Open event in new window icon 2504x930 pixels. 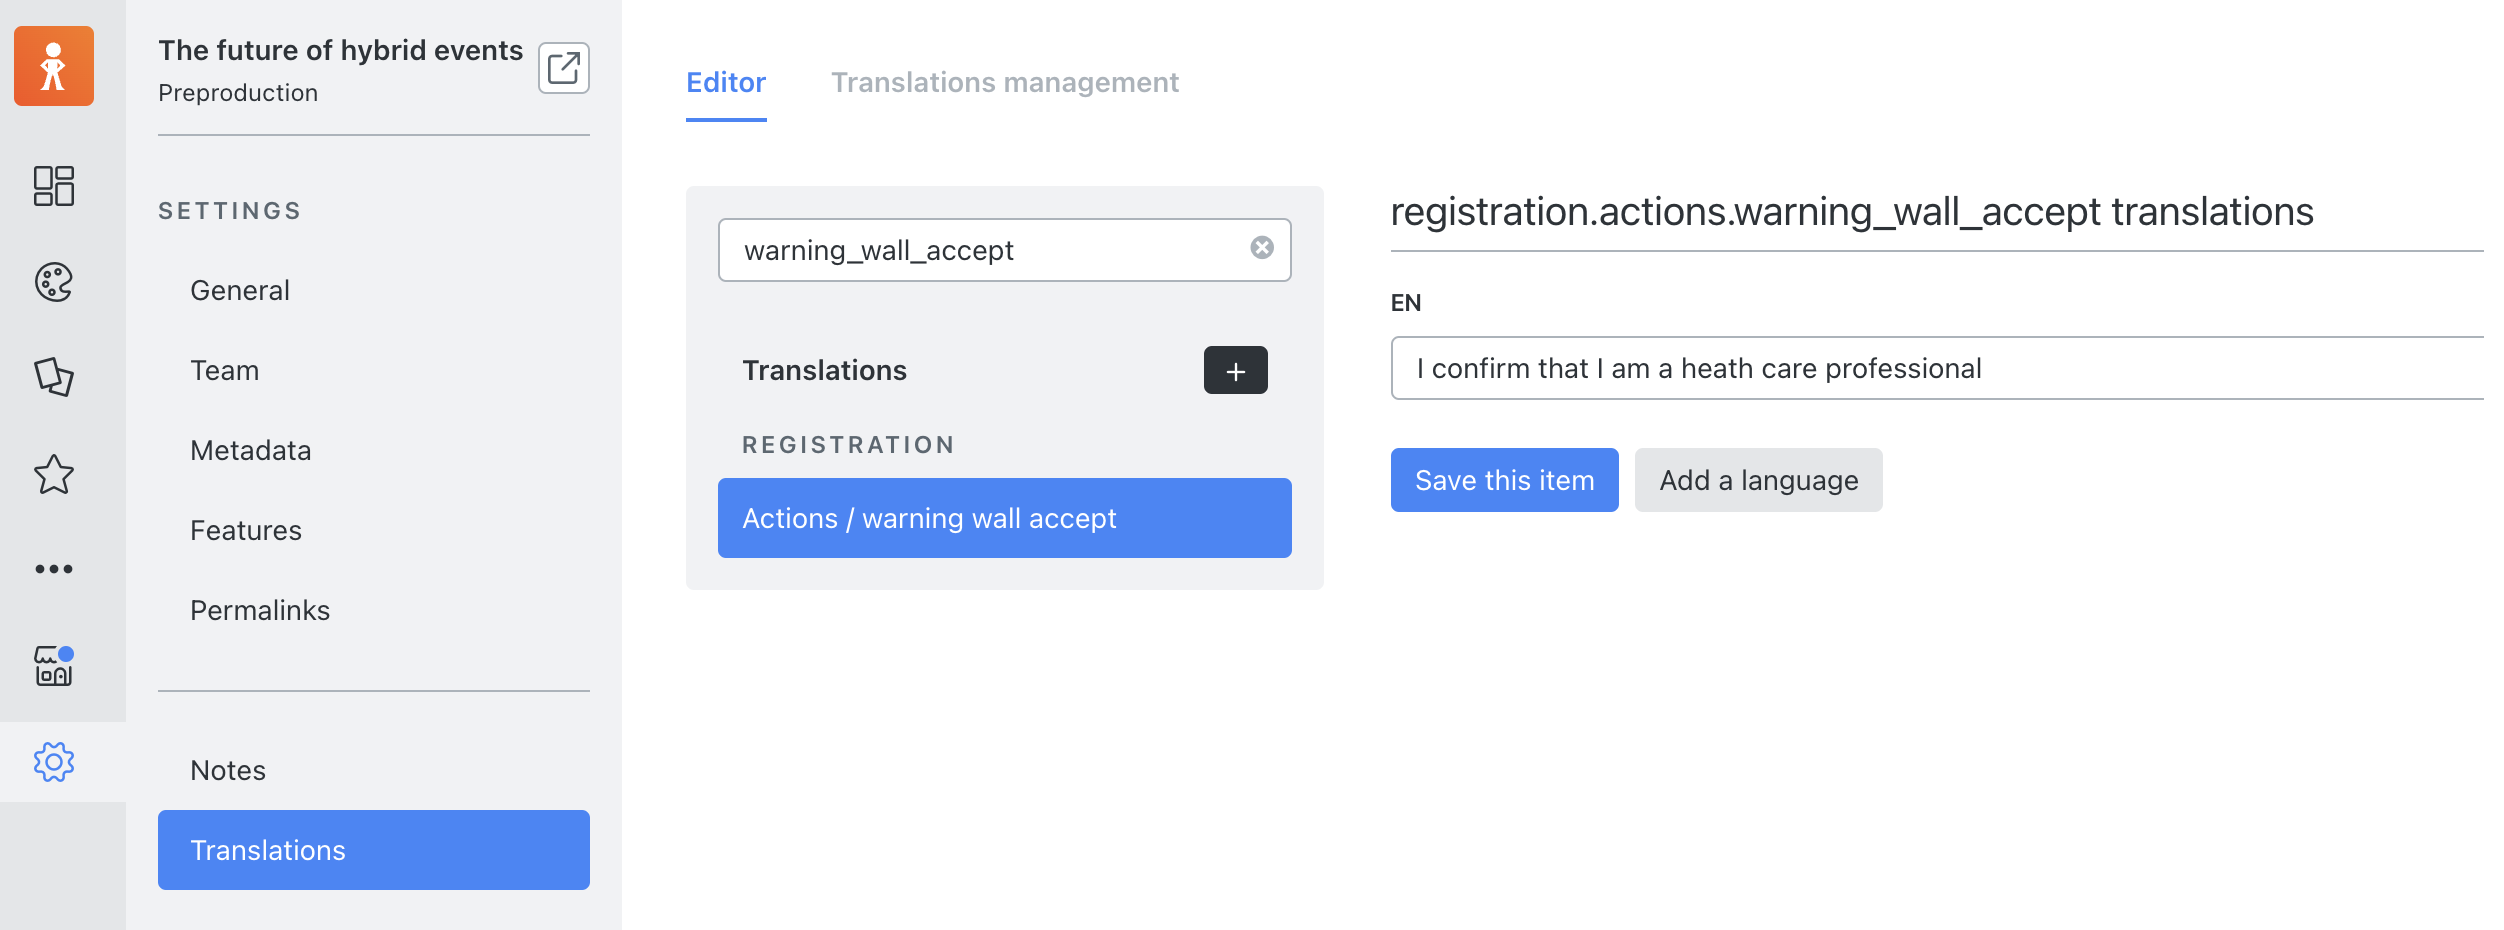(564, 68)
